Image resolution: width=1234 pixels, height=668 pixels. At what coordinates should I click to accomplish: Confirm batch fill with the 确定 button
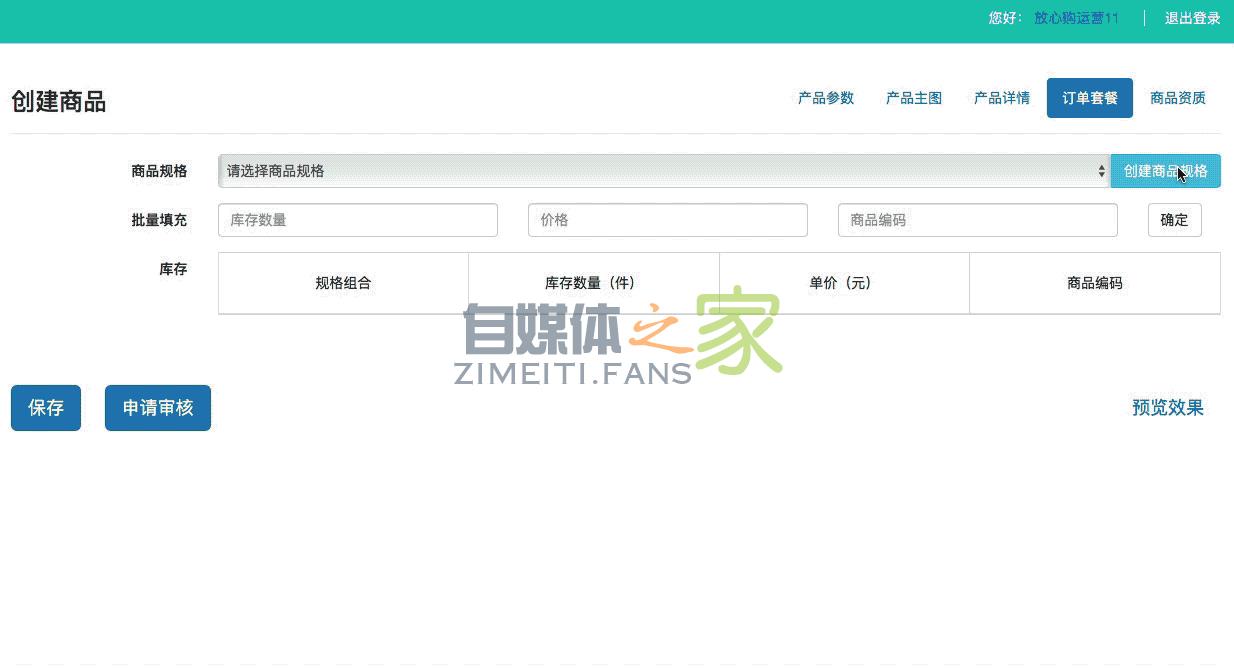(1174, 220)
